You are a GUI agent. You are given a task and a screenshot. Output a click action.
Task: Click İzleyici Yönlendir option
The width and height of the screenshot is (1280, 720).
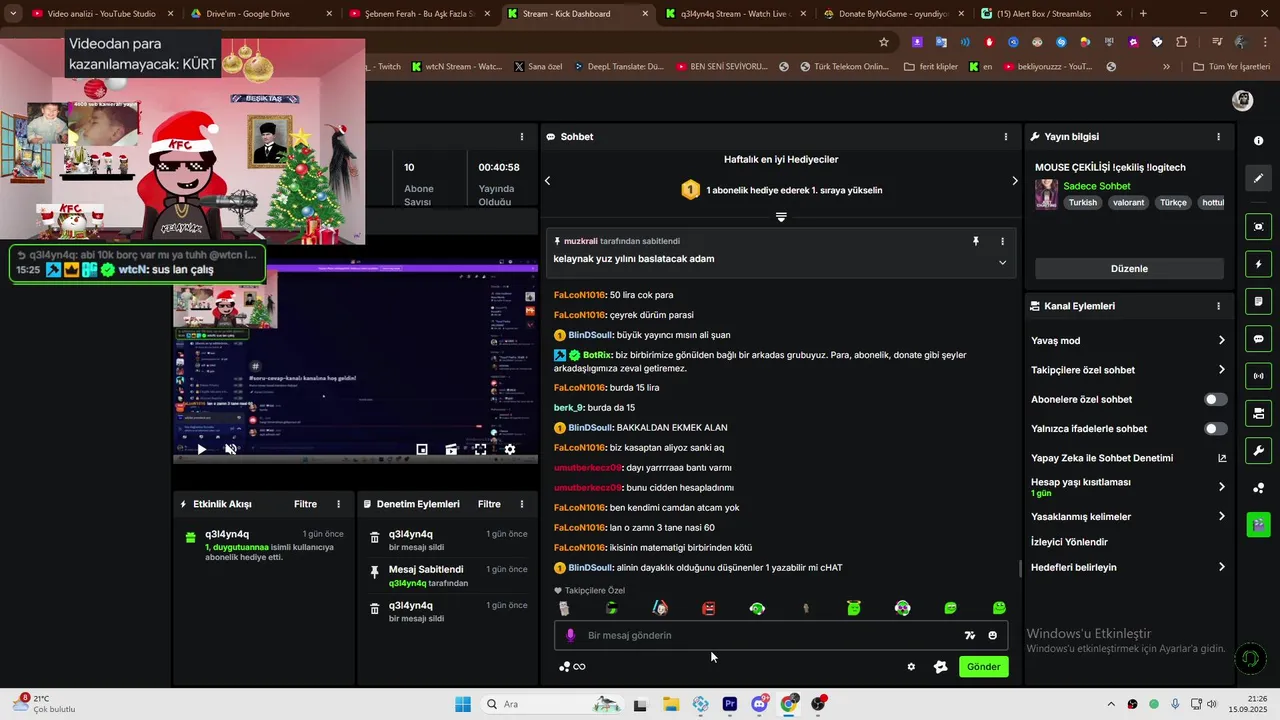pyautogui.click(x=1069, y=542)
